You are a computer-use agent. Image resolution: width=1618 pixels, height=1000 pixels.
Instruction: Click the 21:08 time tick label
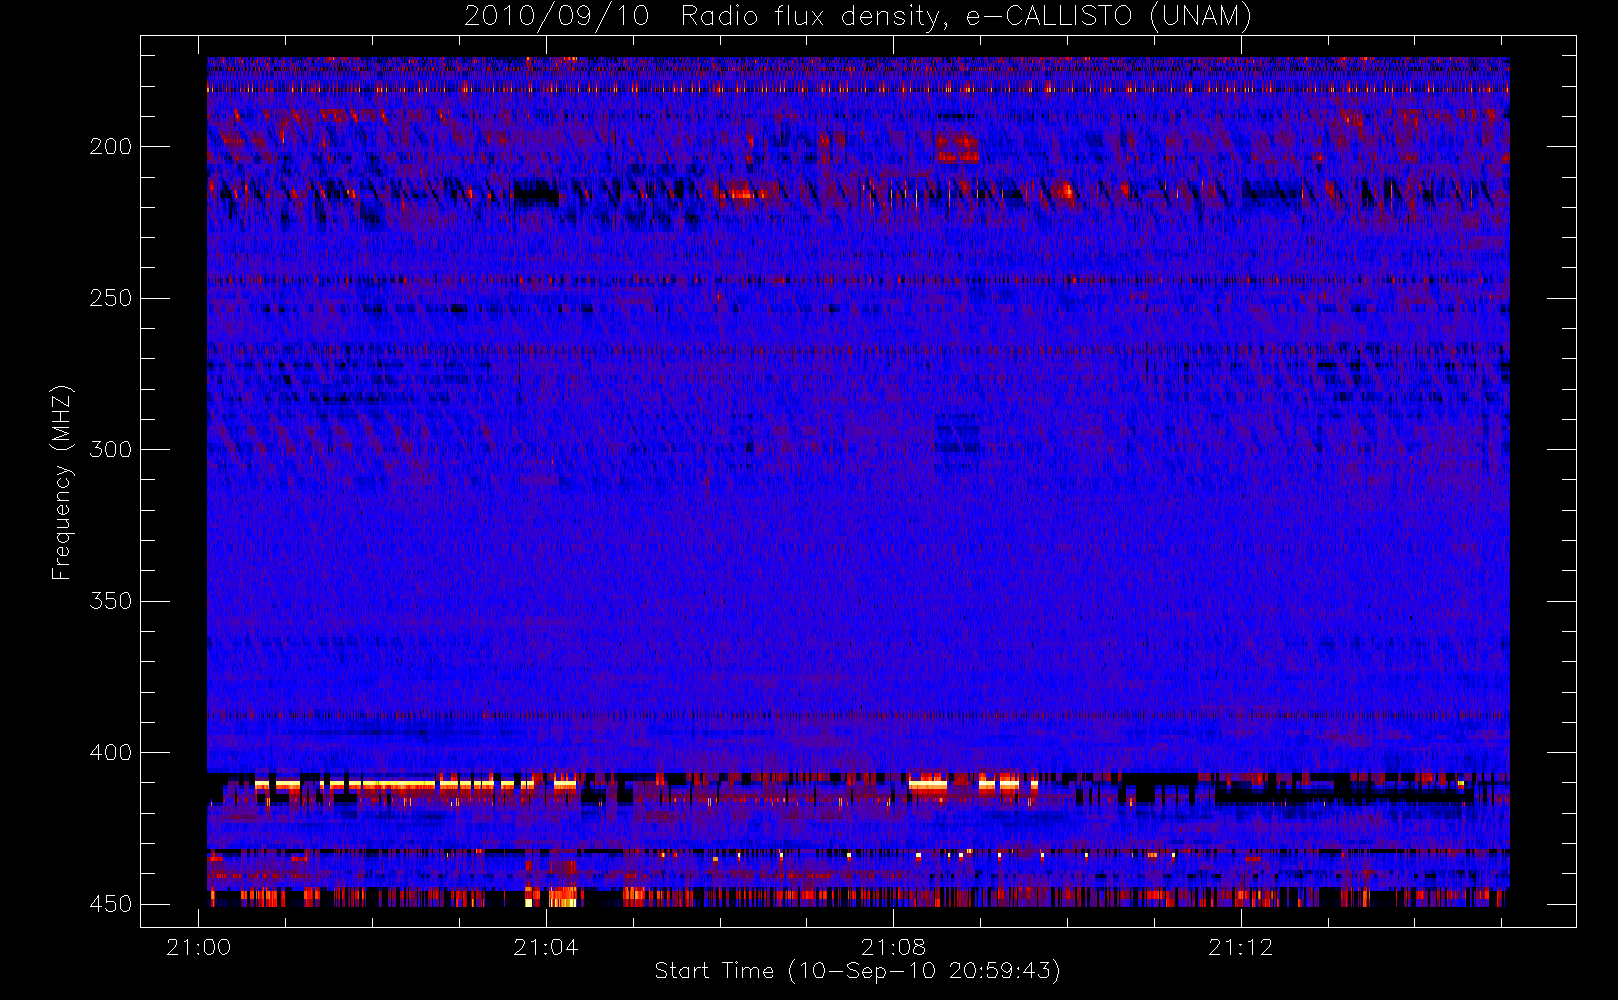point(893,947)
